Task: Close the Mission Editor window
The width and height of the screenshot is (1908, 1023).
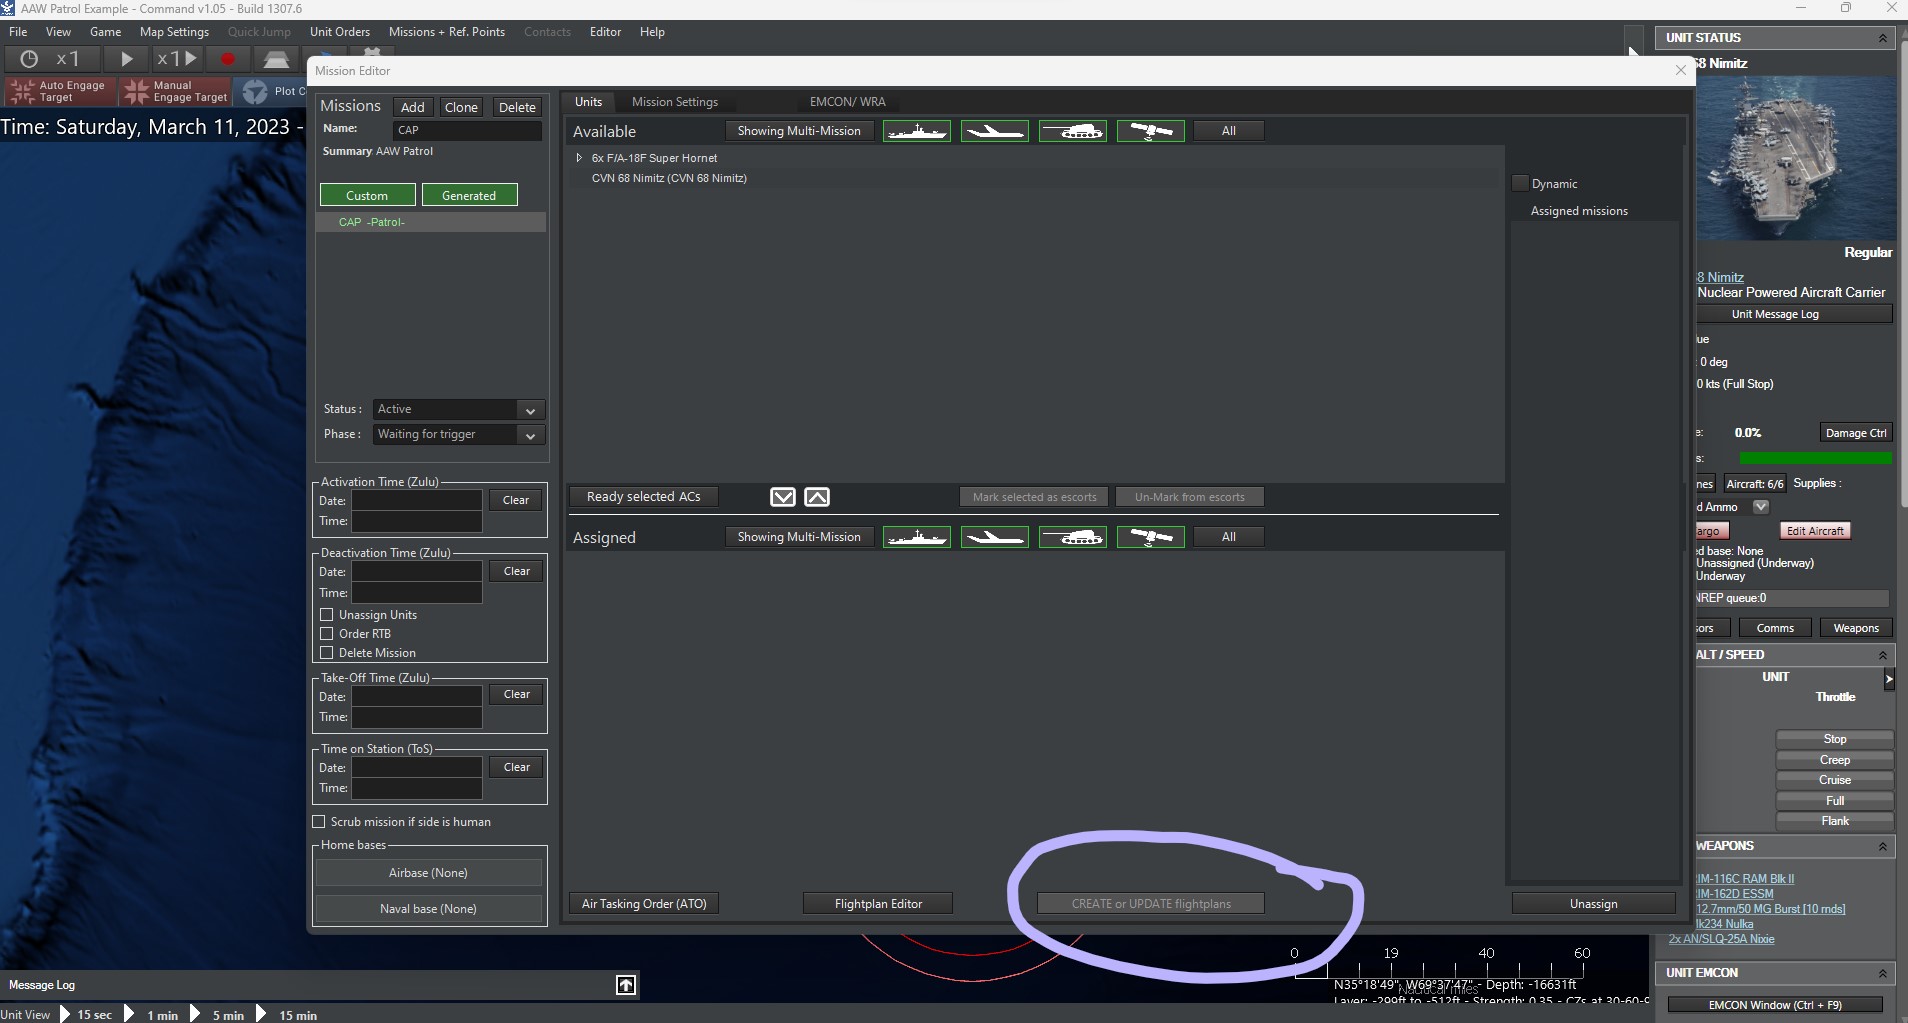Action: point(1681,70)
